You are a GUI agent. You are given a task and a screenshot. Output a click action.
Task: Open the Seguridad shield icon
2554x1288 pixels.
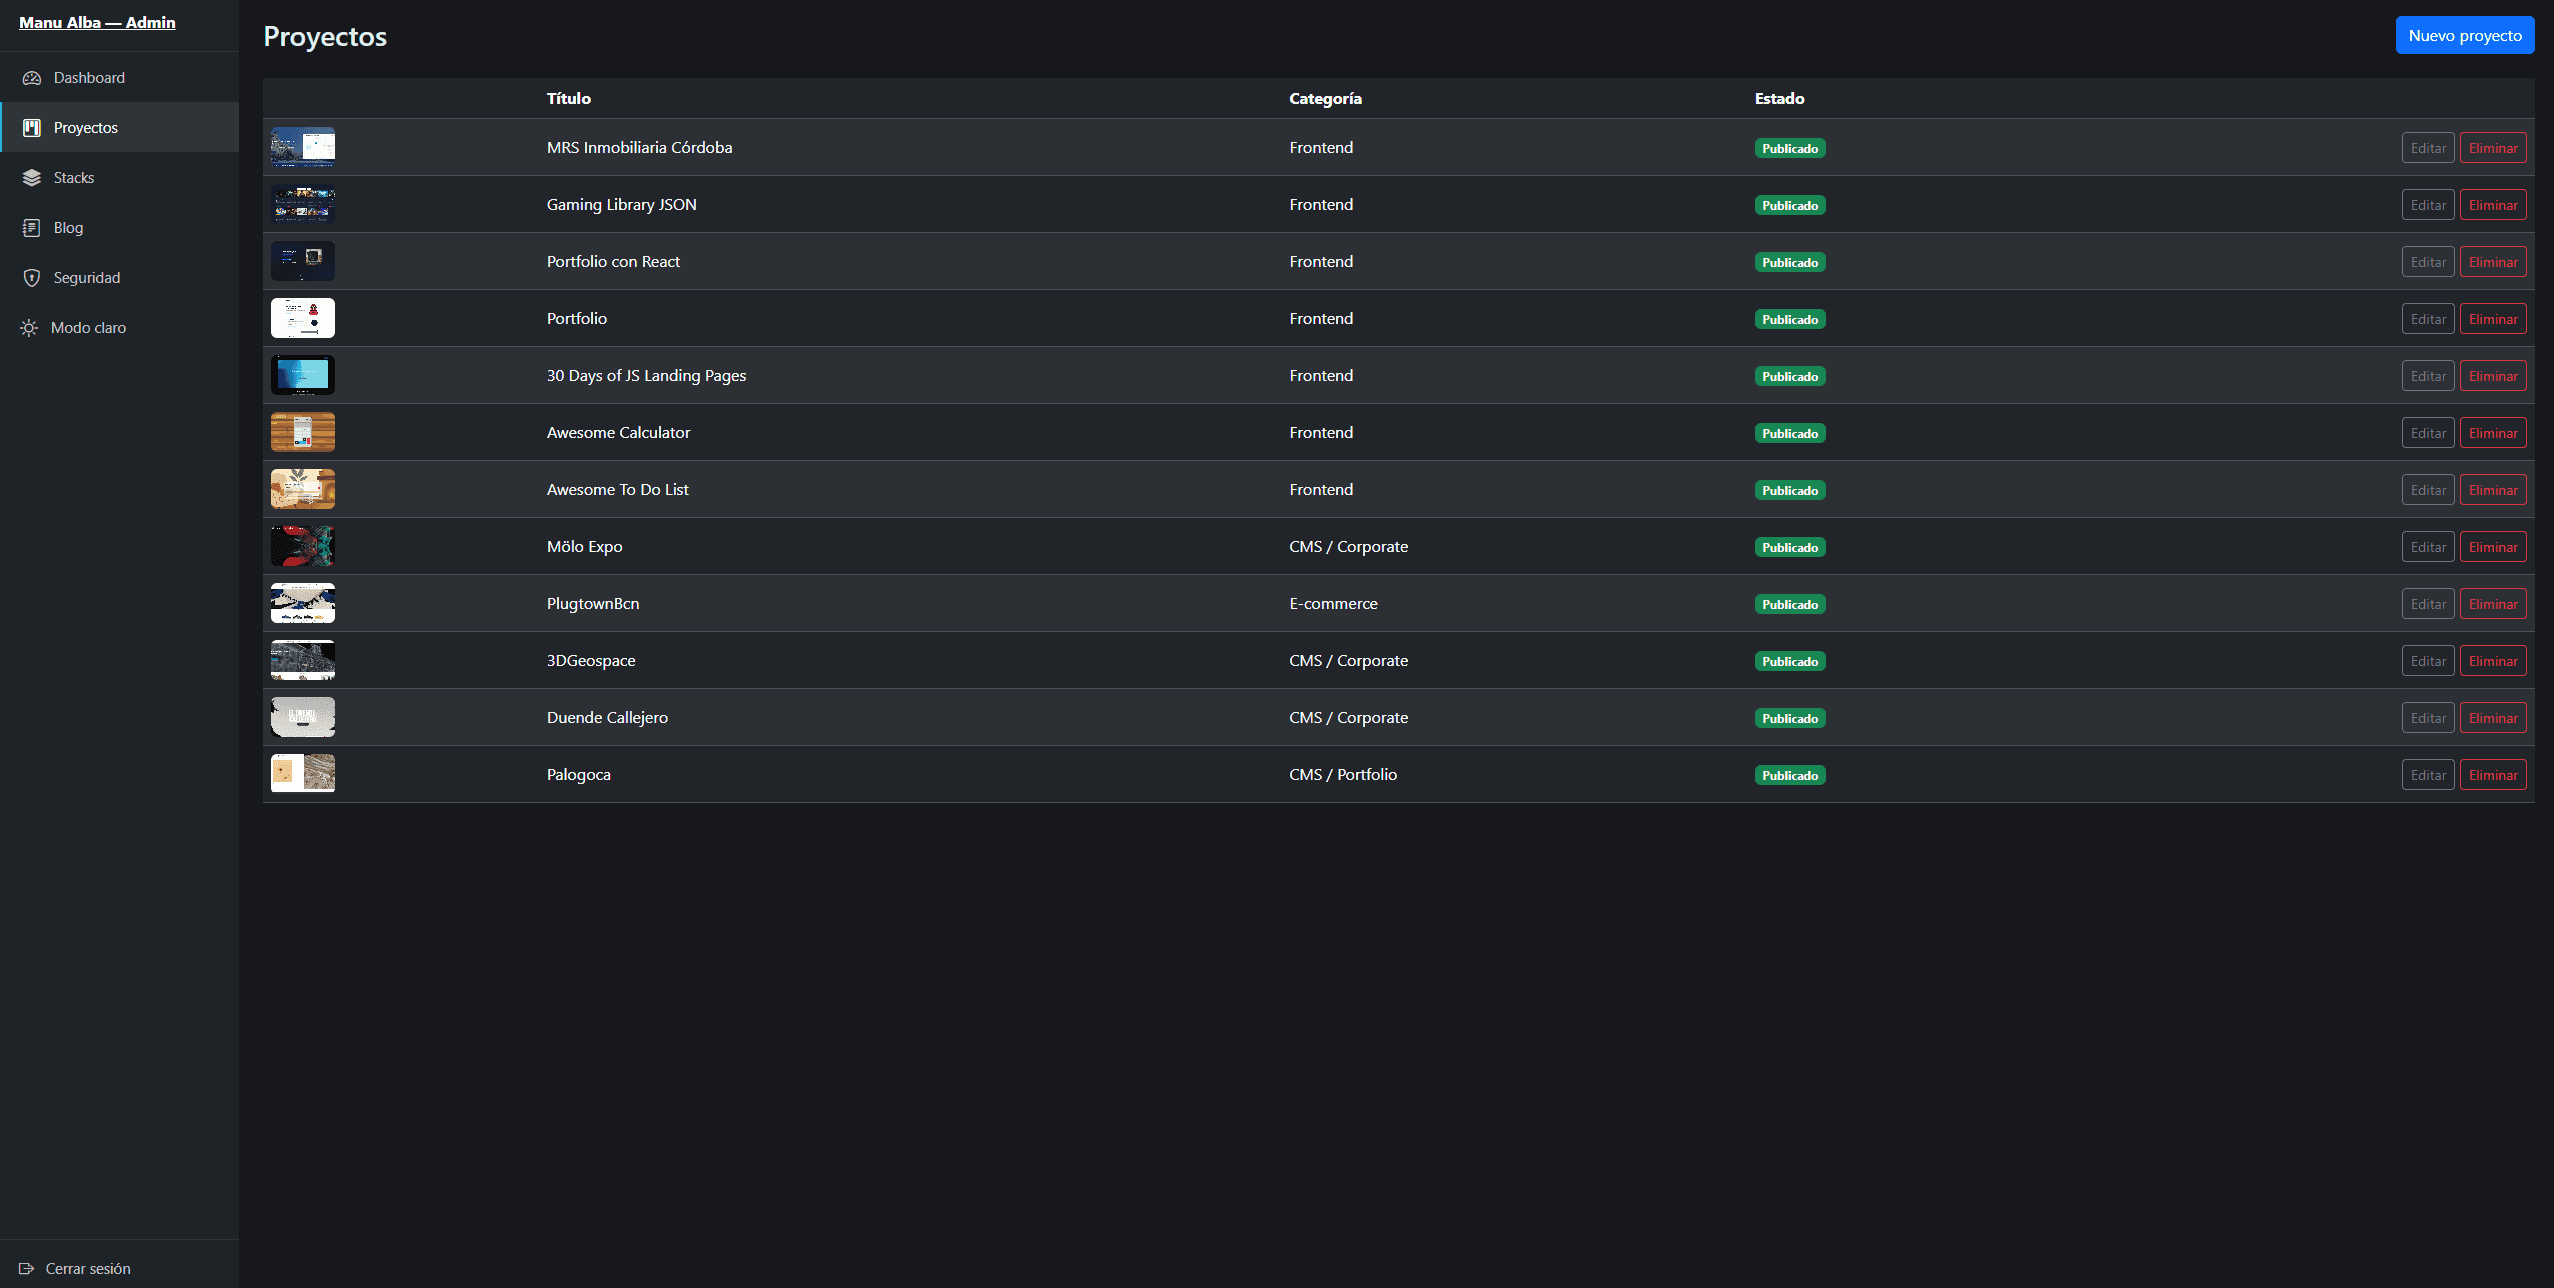[x=32, y=278]
